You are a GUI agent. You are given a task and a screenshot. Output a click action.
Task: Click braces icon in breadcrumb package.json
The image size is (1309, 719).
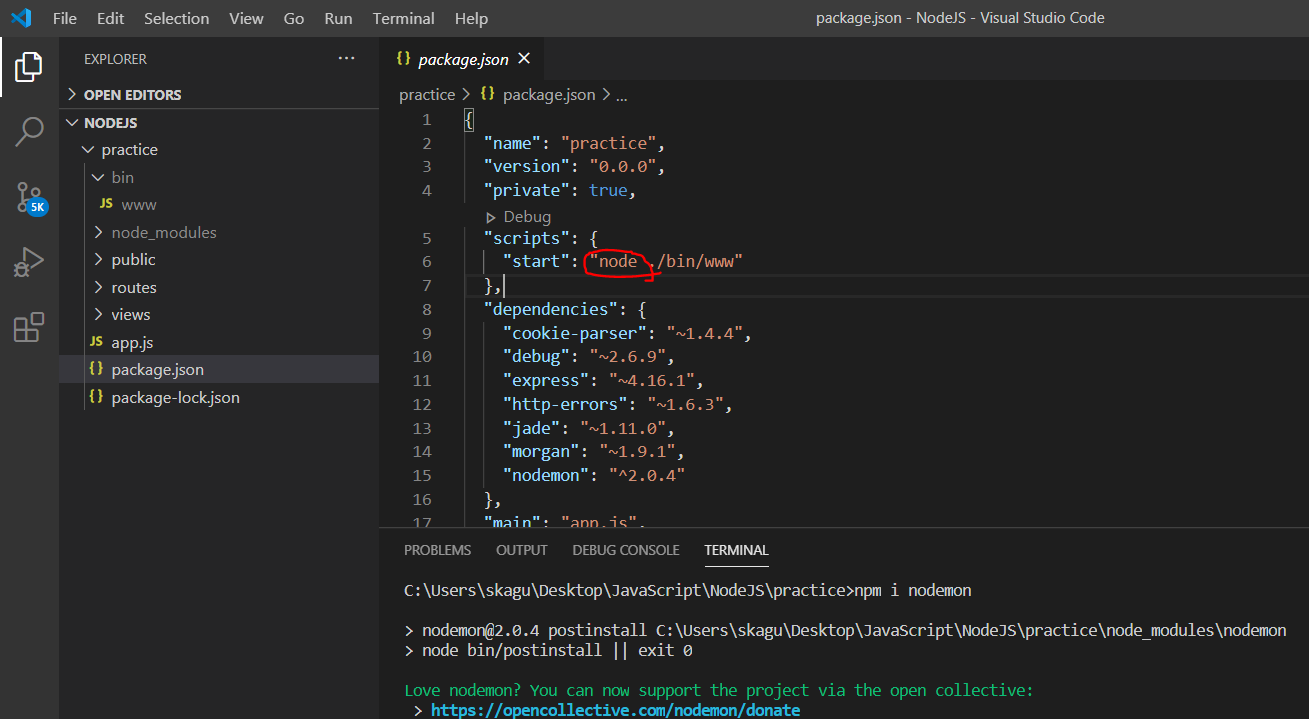coord(488,94)
